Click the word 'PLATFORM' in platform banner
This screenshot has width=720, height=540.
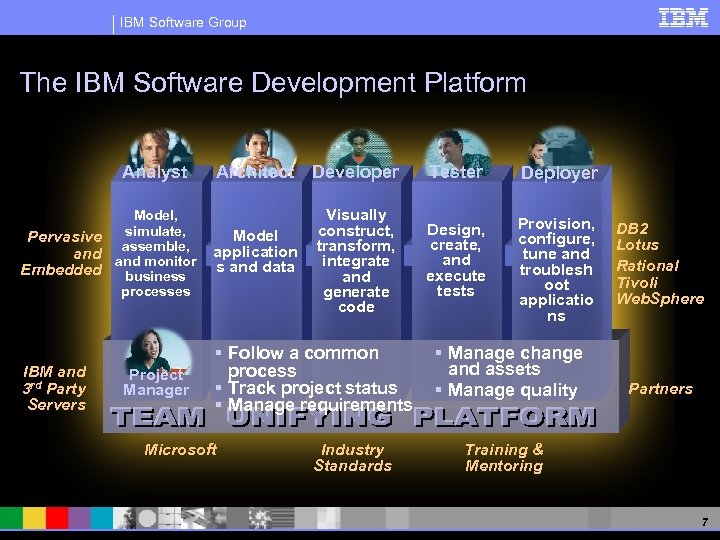505,417
